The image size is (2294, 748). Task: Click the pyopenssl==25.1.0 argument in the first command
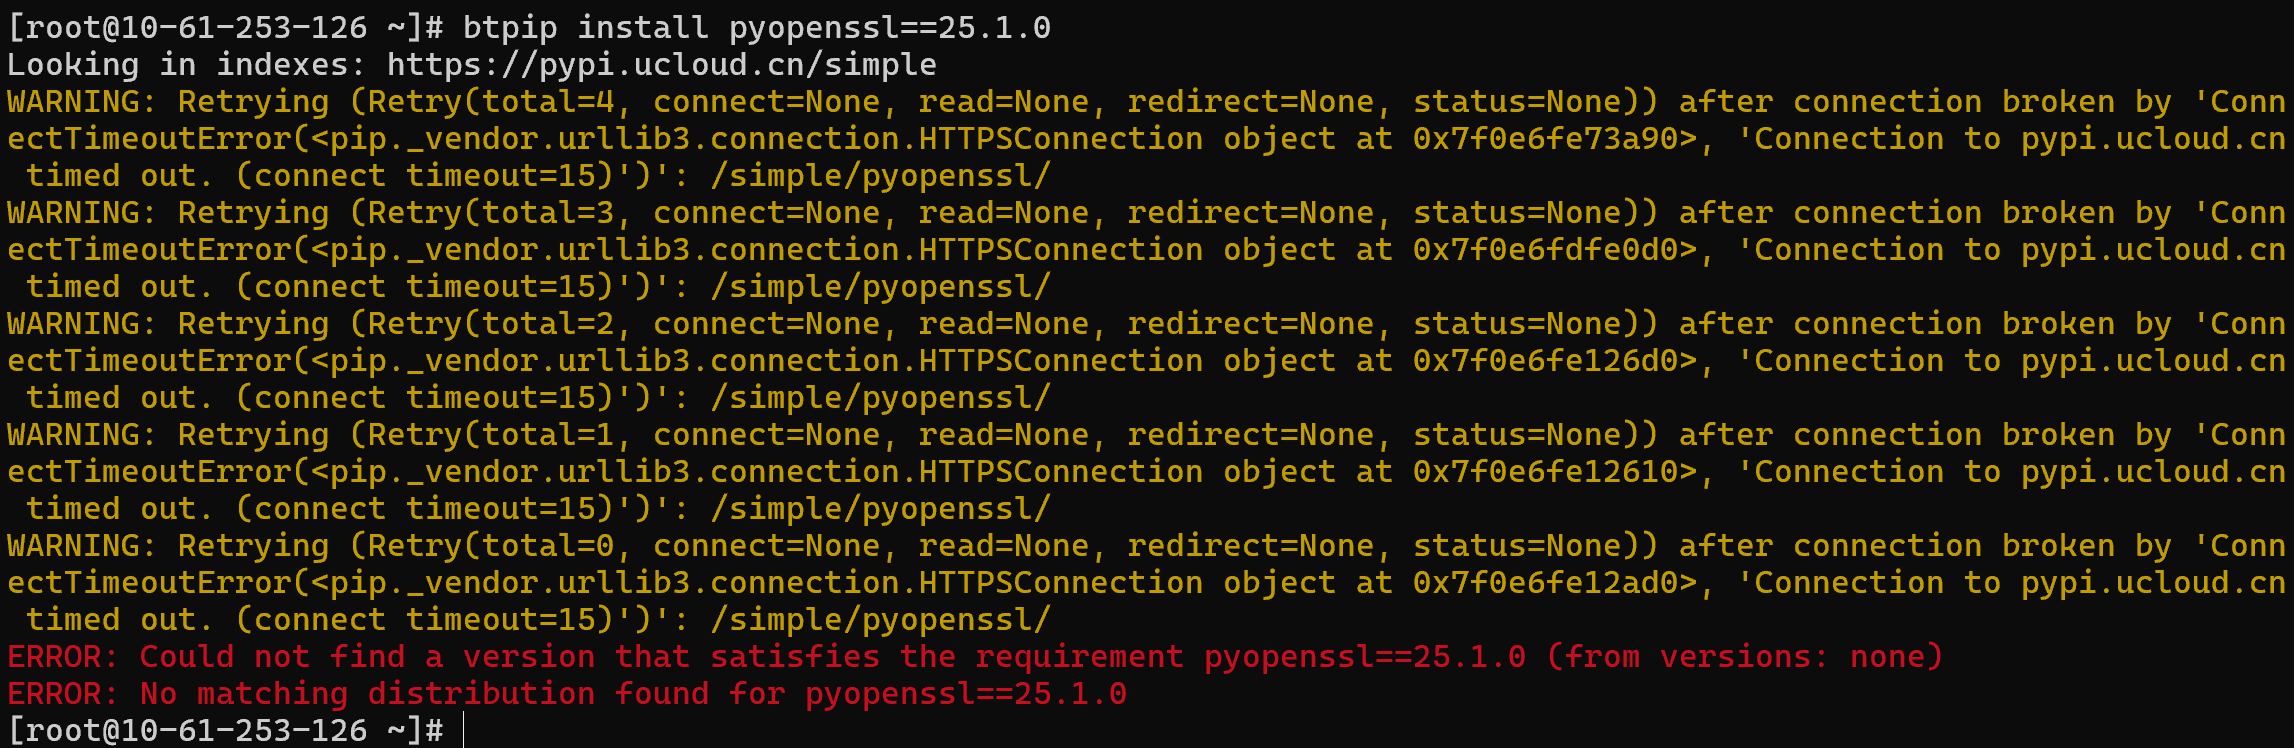pos(889,28)
